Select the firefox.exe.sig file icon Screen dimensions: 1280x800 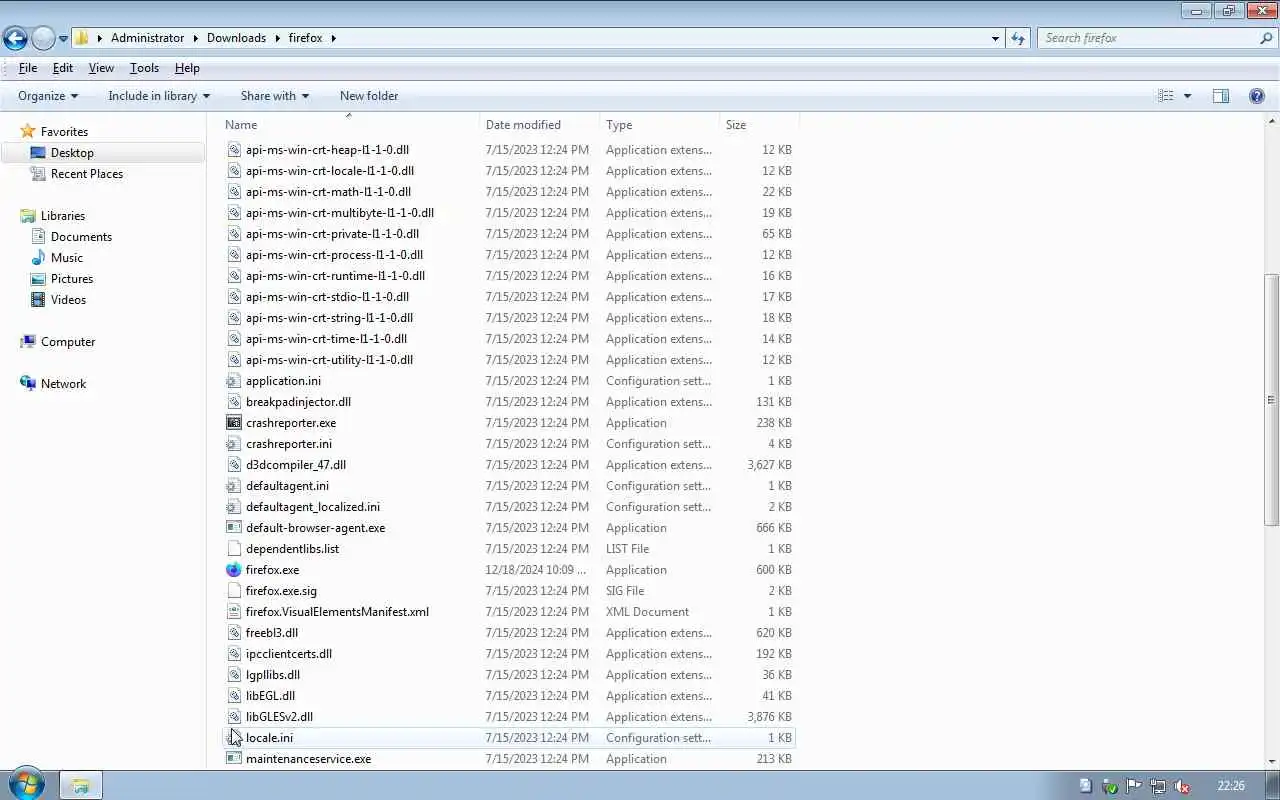[x=234, y=591]
